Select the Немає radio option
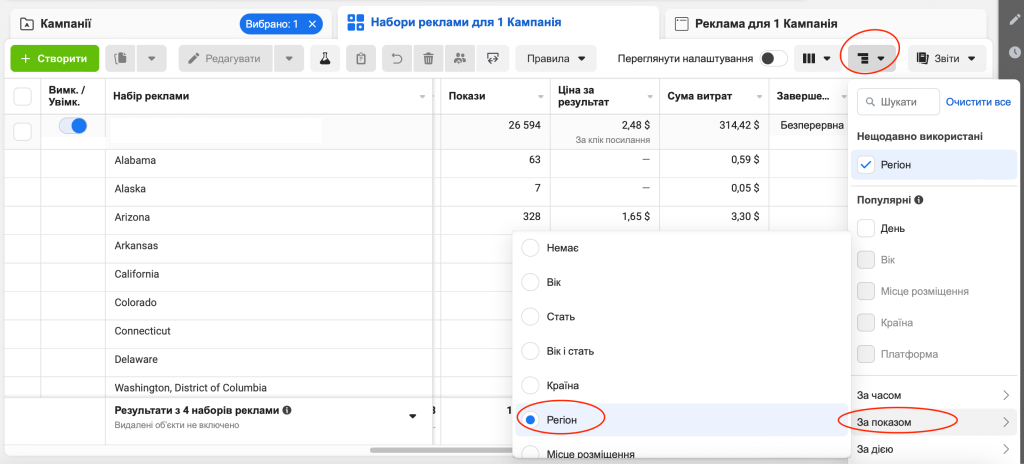The height and width of the screenshot is (464, 1024). (530, 248)
